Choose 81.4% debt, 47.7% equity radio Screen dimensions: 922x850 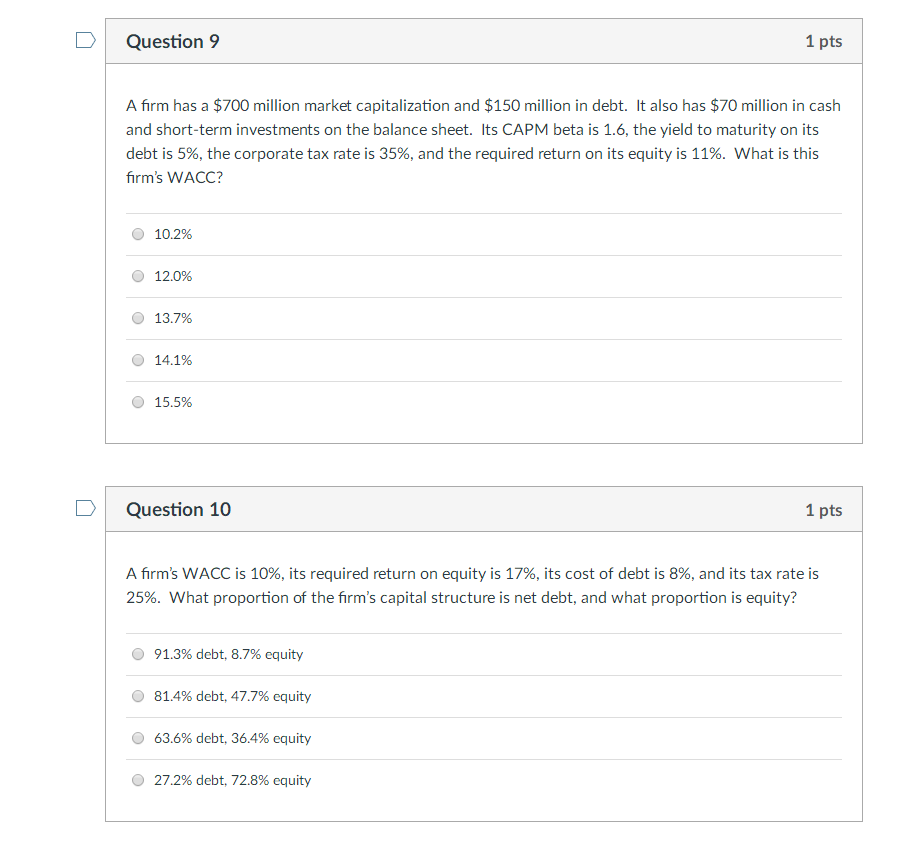pos(138,696)
